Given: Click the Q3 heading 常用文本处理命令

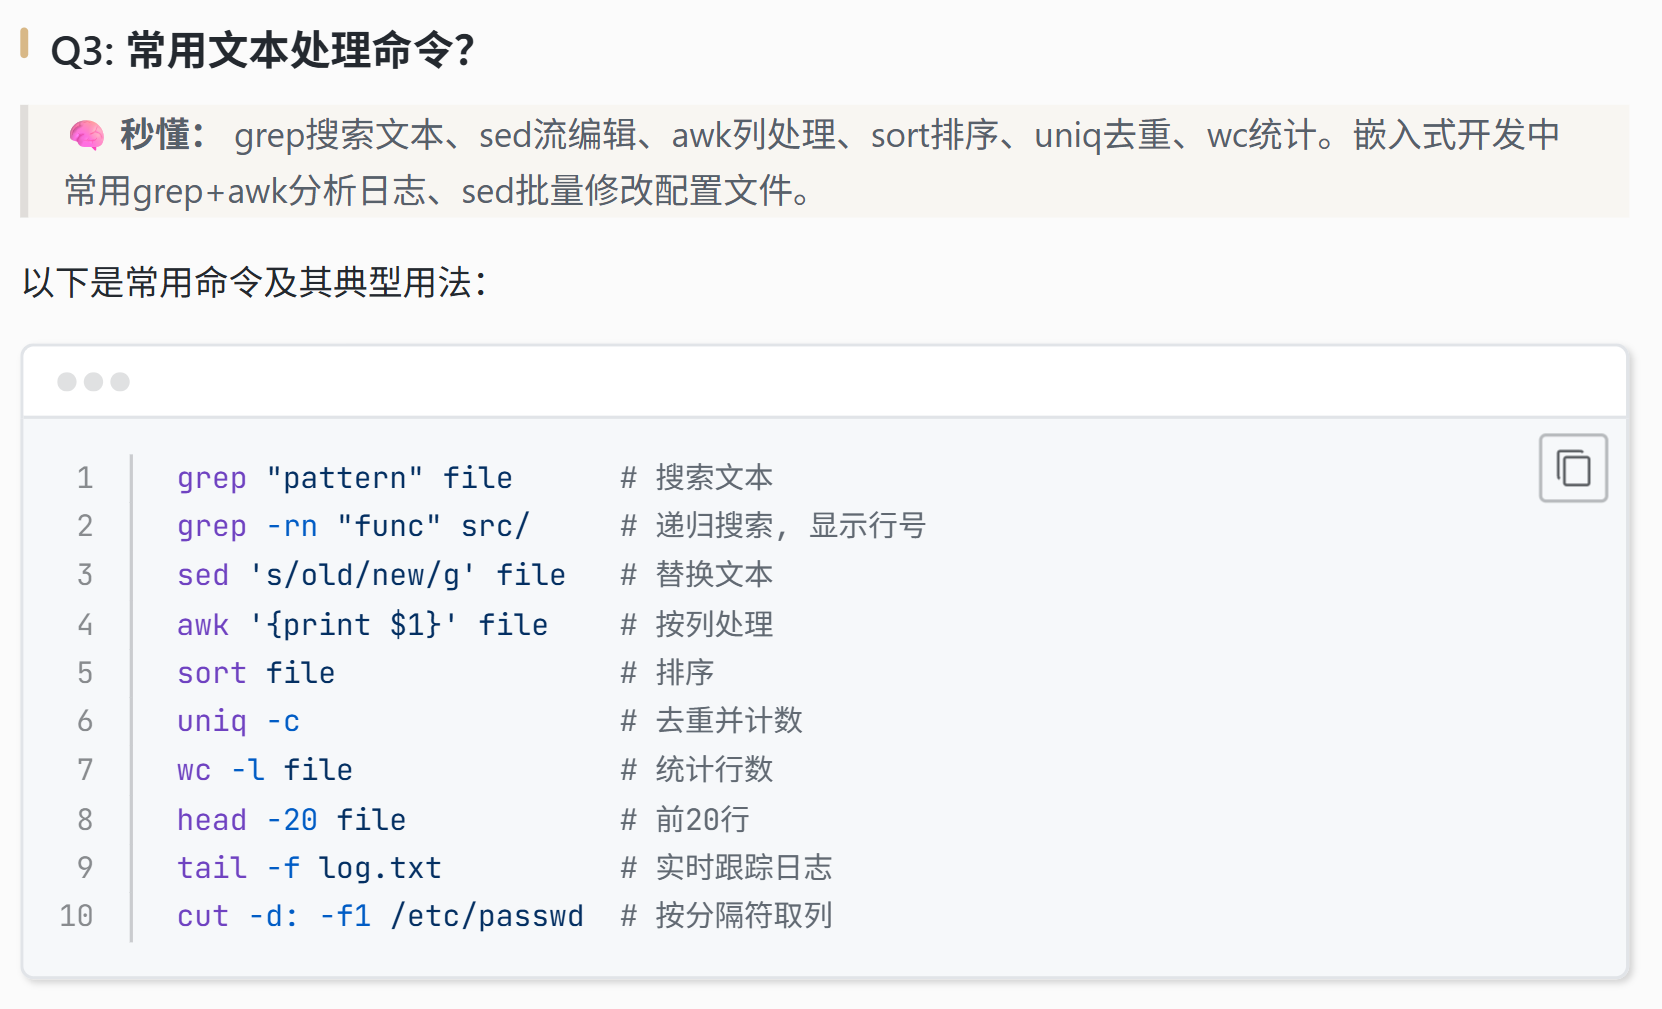Looking at the screenshot, I should pyautogui.click(x=262, y=50).
